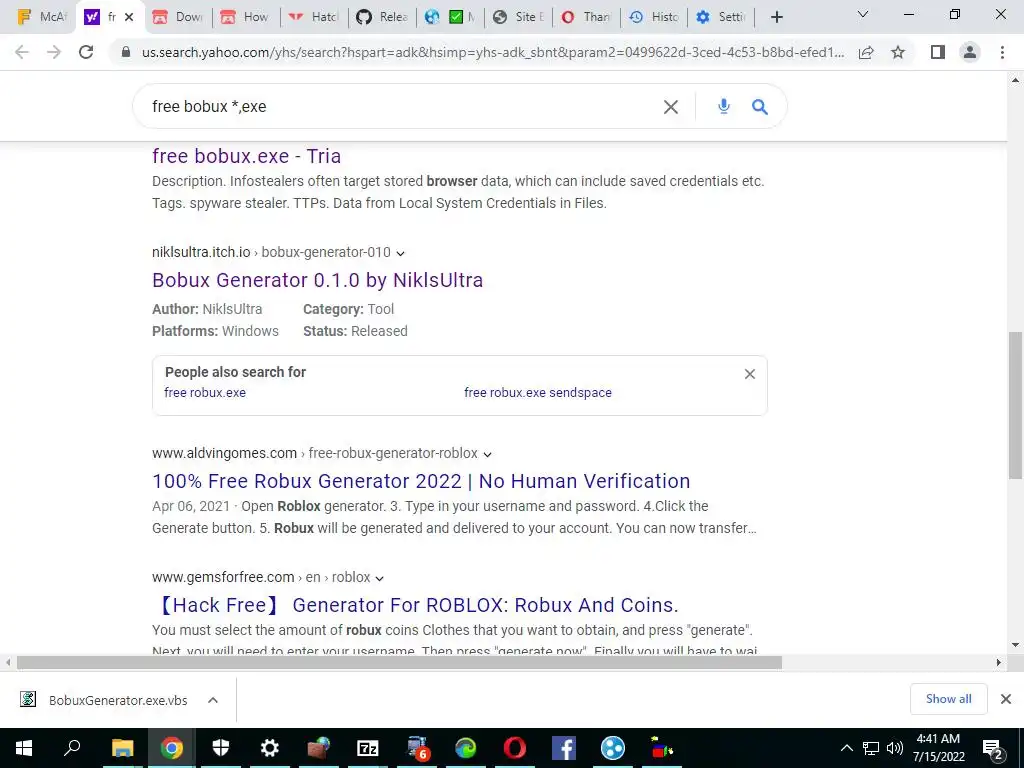Show hidden system tray icons
The width and height of the screenshot is (1024, 768).
pos(846,748)
